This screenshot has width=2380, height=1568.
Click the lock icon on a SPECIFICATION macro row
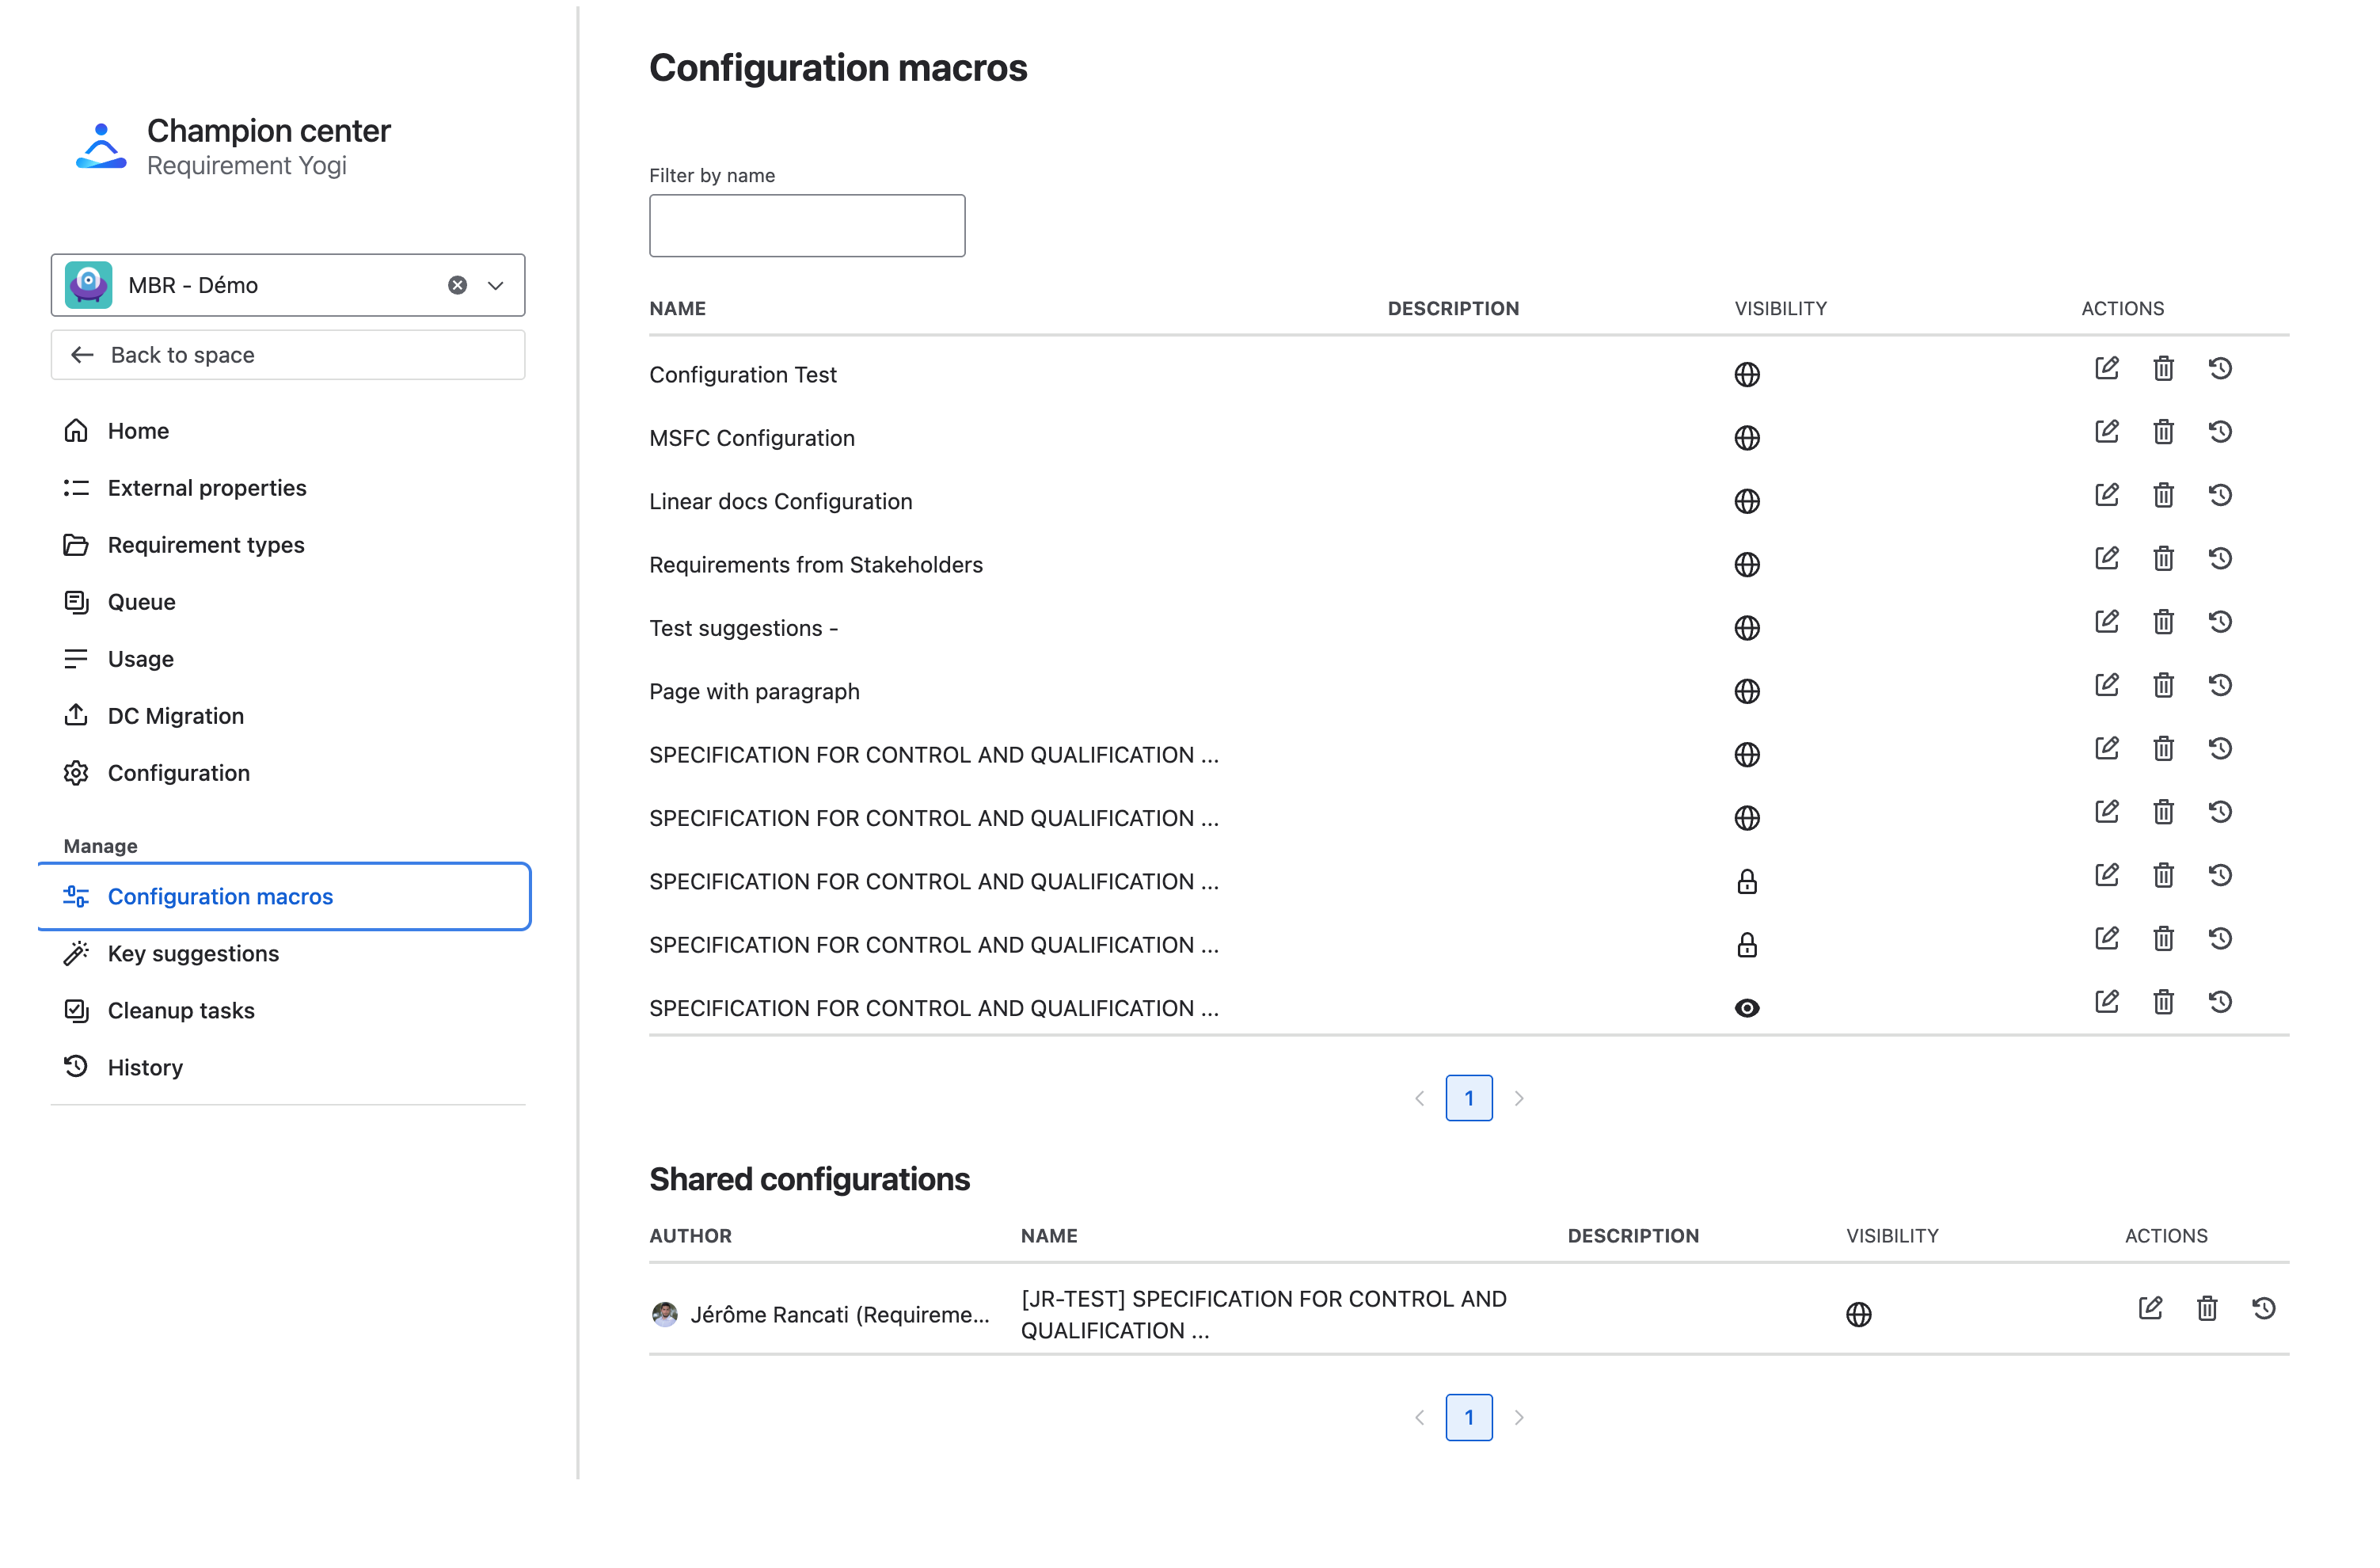coord(1747,881)
